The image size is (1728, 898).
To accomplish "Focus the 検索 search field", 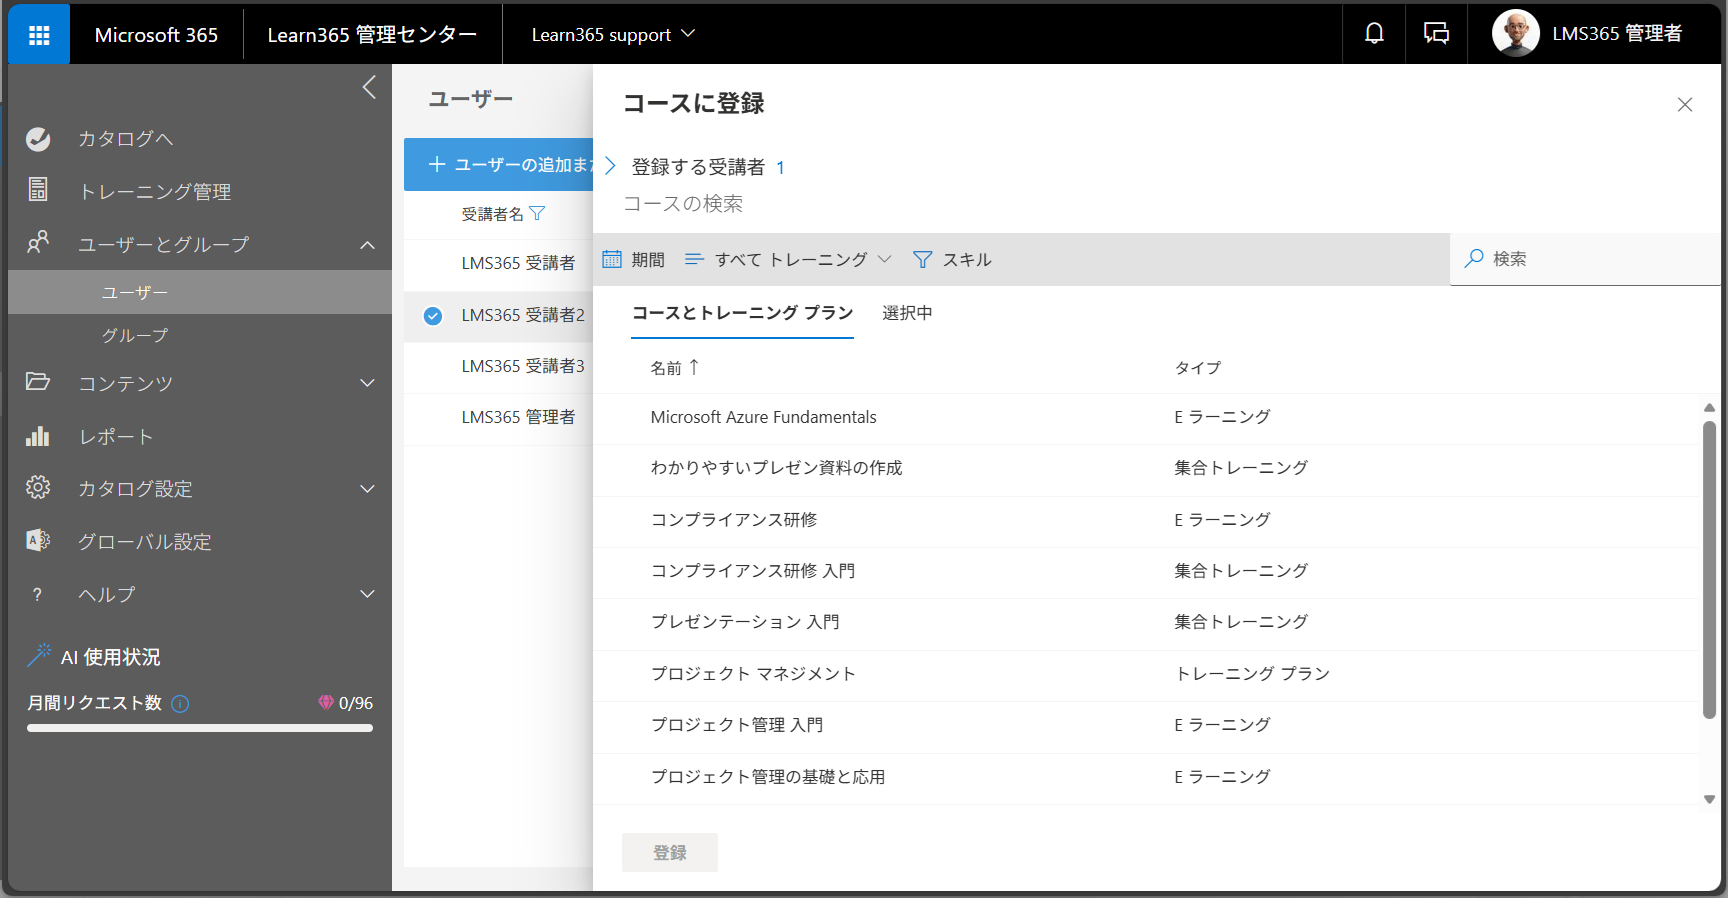I will coord(1585,259).
